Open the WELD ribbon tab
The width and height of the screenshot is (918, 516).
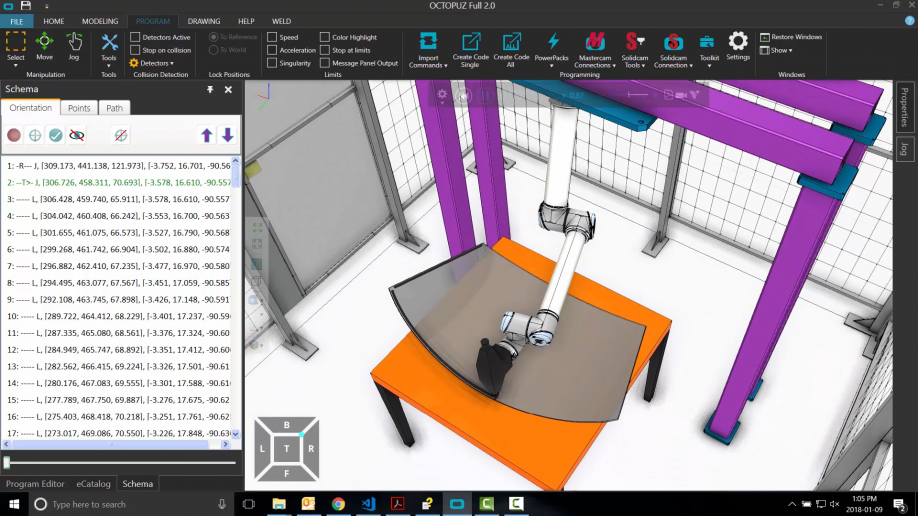click(x=282, y=21)
